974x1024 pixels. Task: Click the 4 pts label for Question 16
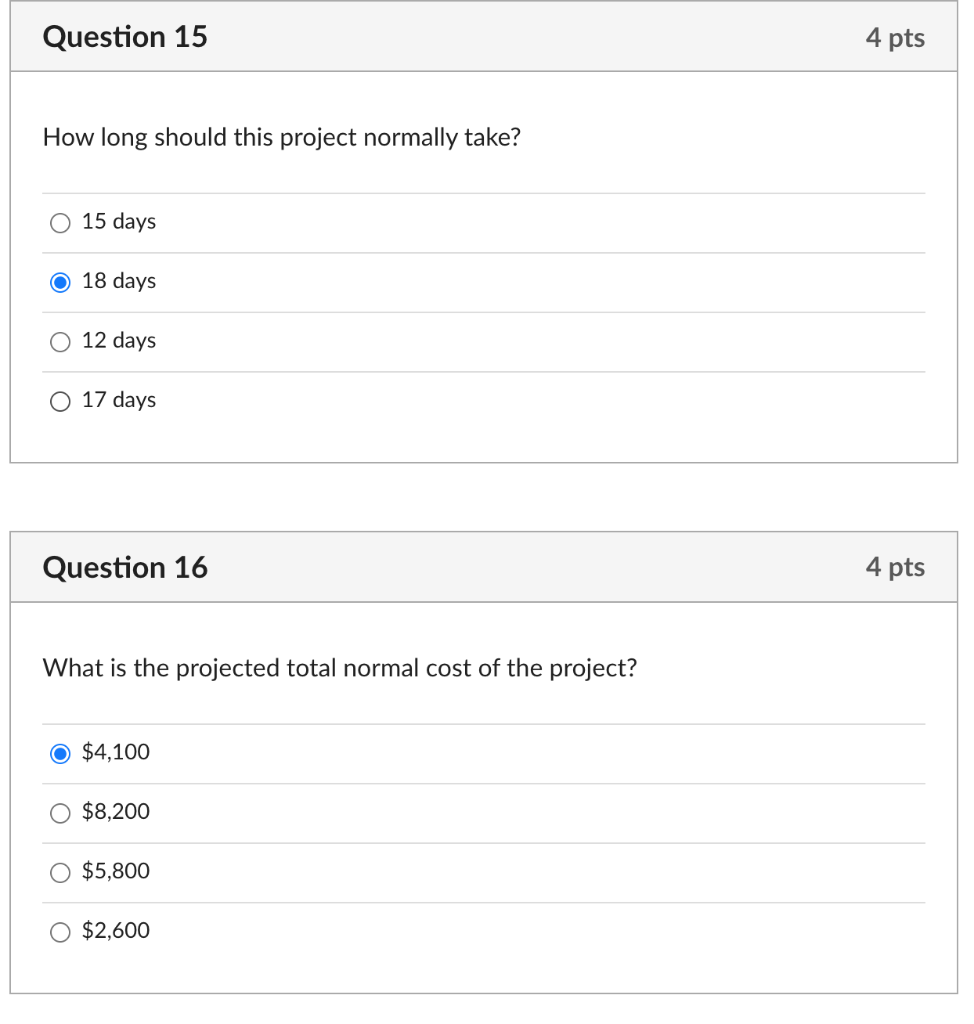(x=896, y=566)
